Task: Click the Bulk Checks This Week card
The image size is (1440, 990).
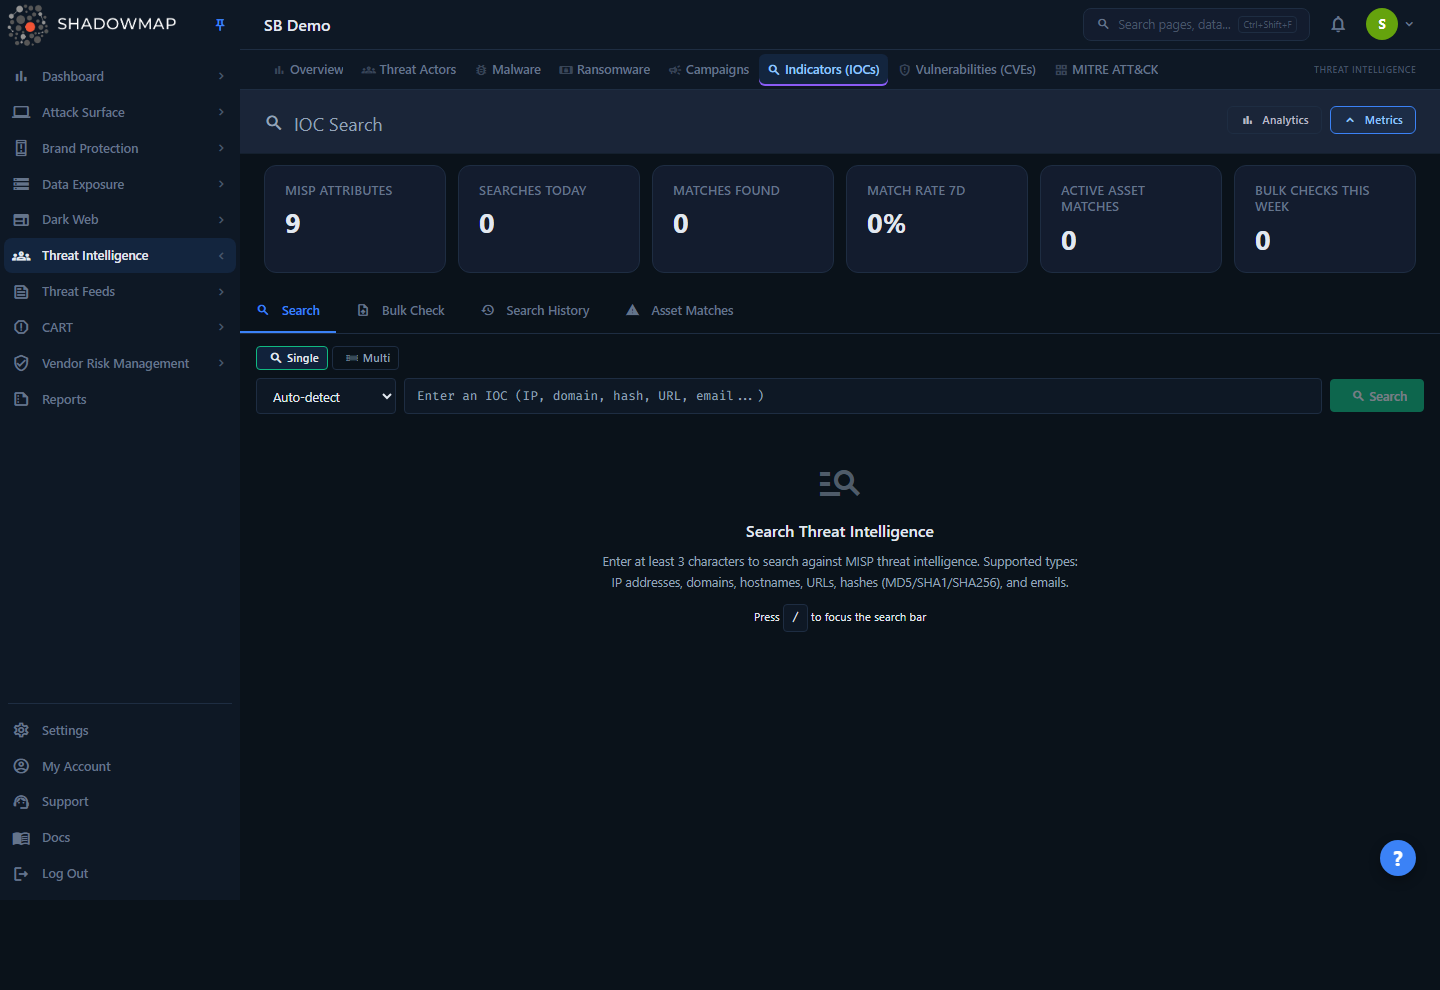Action: (x=1325, y=219)
